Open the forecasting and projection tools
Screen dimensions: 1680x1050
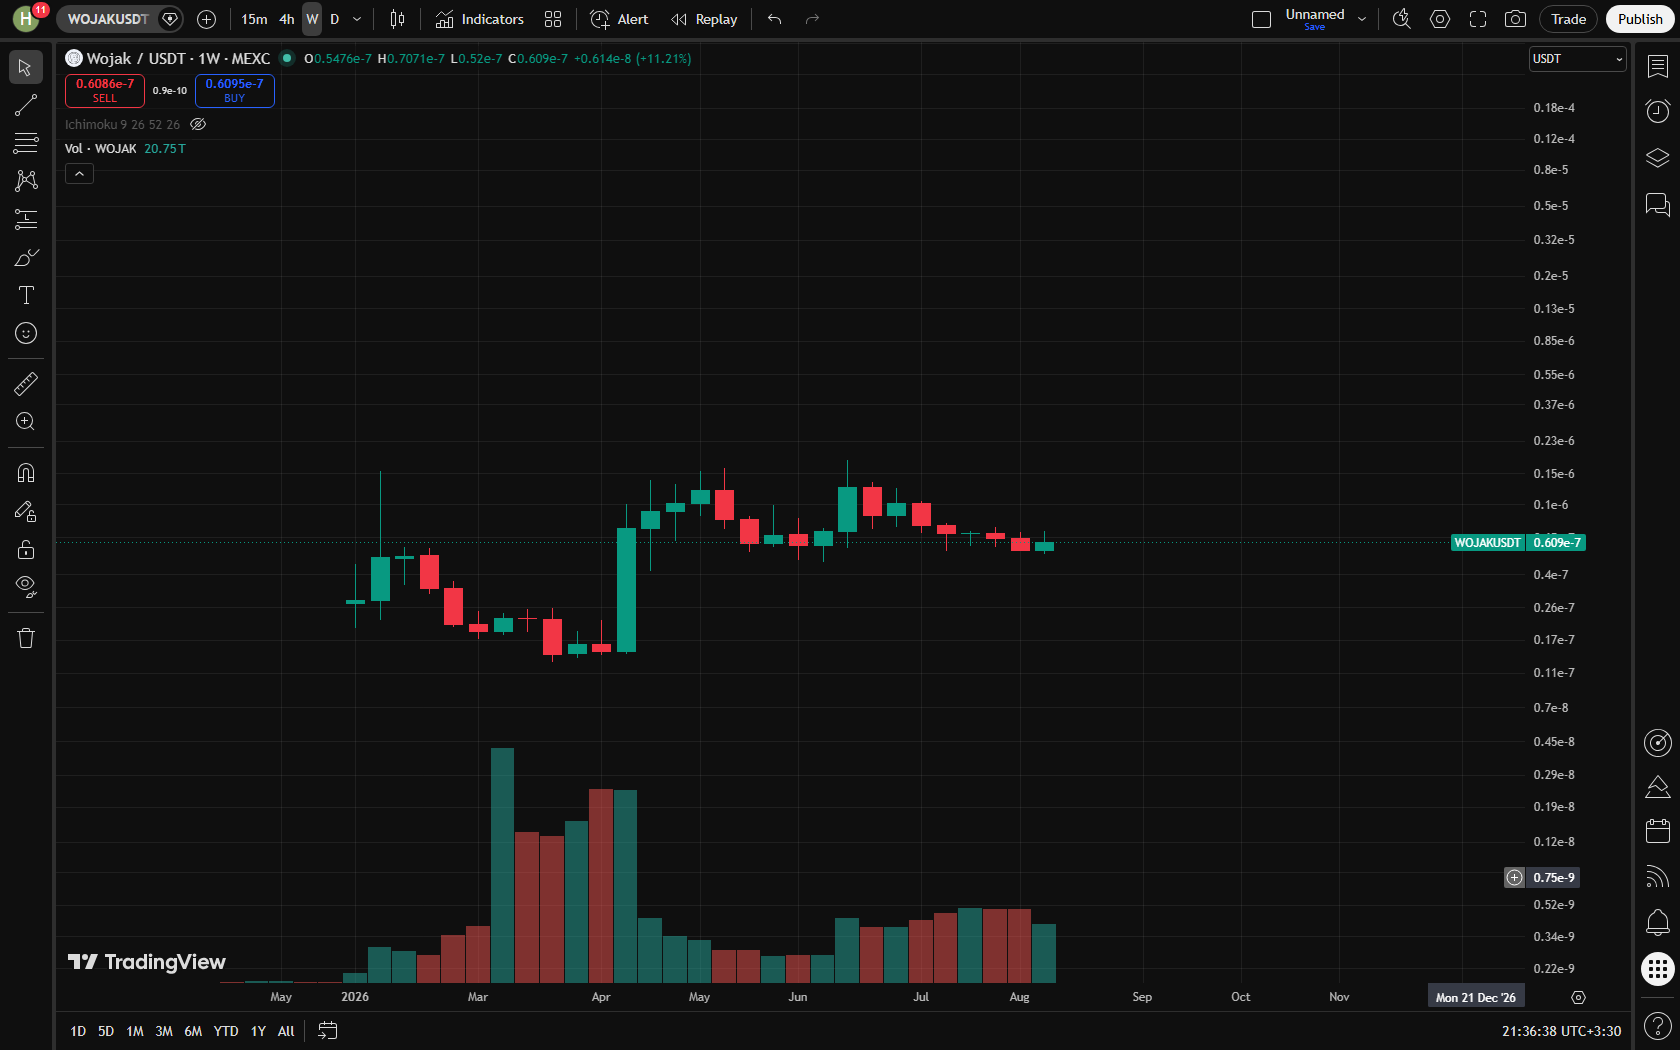click(x=26, y=219)
